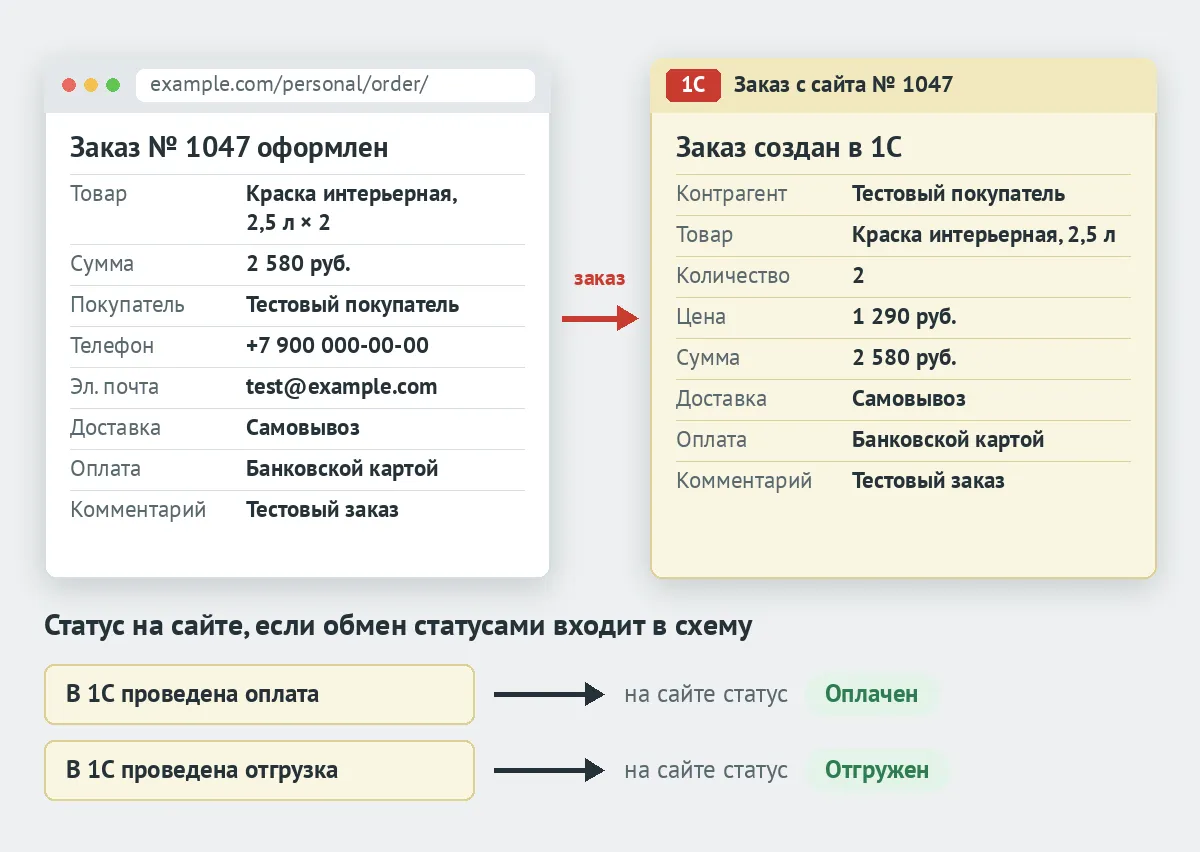Click 'на сайте статус' text beside Отгружен

[706, 770]
